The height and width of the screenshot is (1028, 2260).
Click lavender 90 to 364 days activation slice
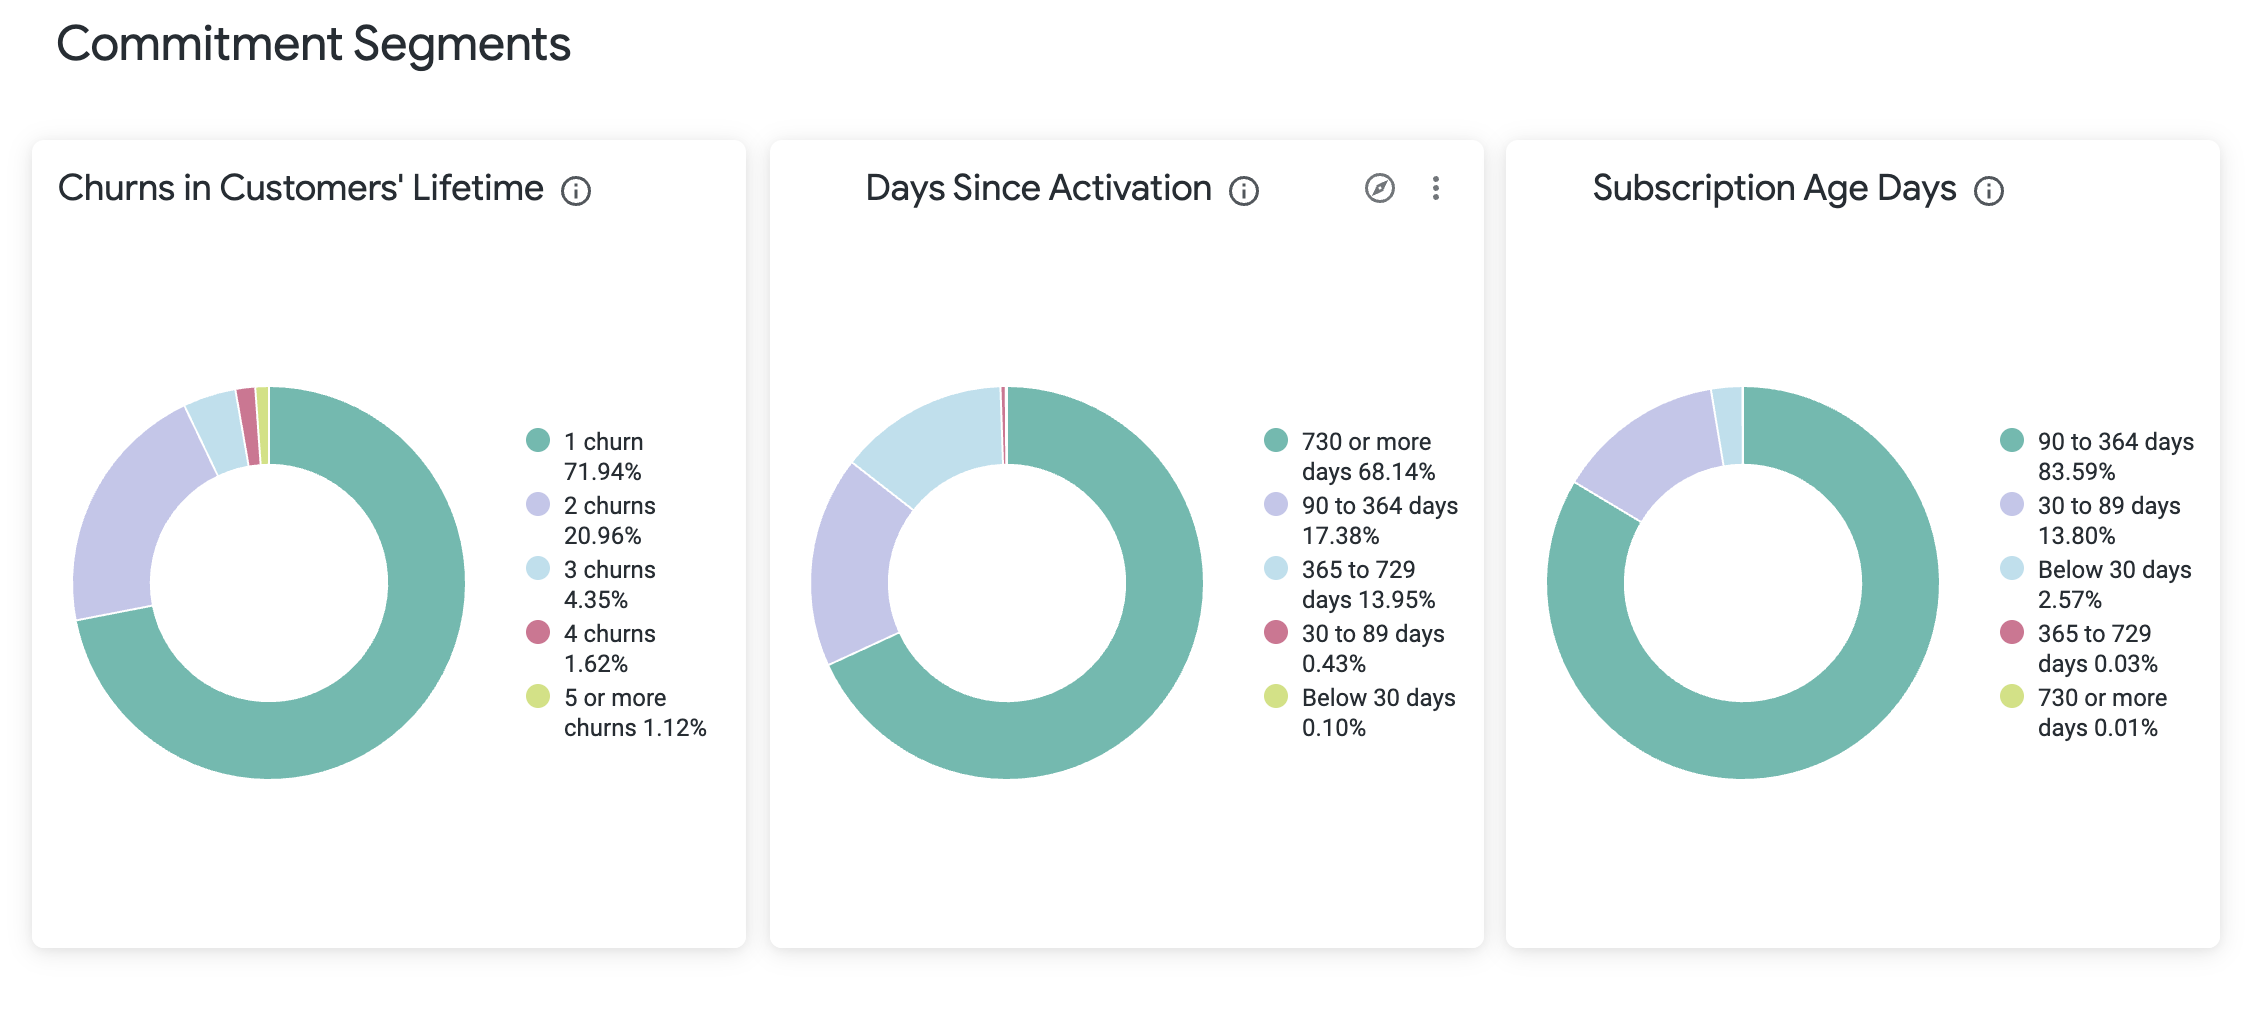tap(855, 565)
